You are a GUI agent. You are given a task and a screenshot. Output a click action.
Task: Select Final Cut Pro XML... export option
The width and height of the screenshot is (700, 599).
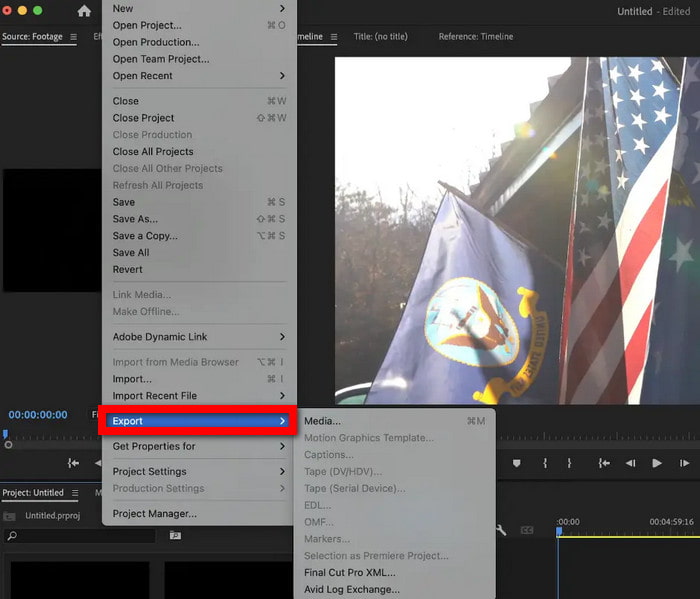point(395,573)
